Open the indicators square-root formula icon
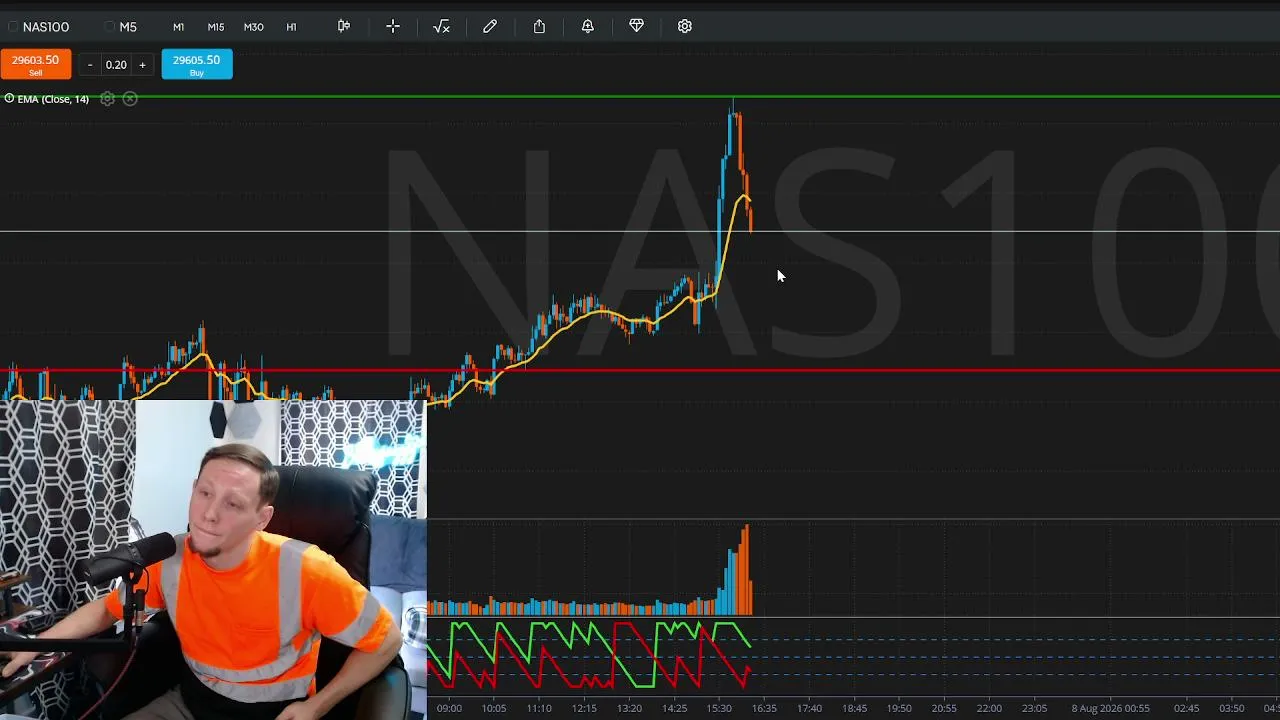The image size is (1280, 720). tap(441, 26)
